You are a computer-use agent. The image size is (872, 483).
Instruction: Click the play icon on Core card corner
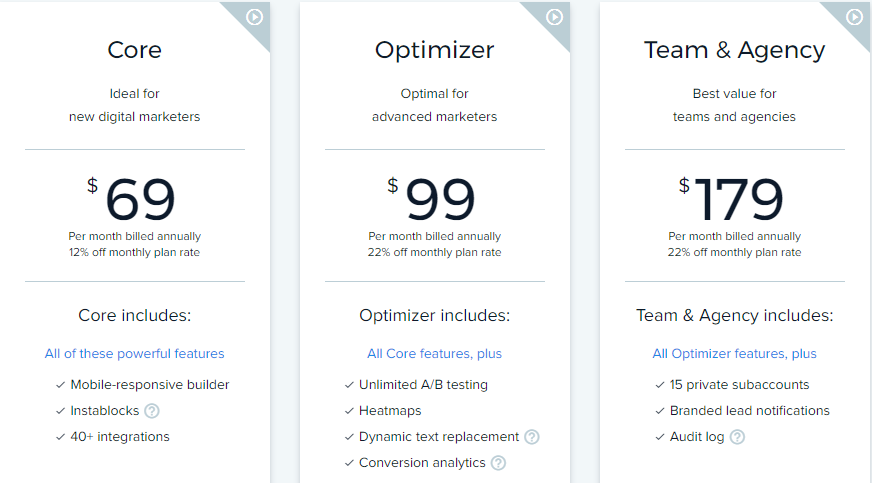255,17
